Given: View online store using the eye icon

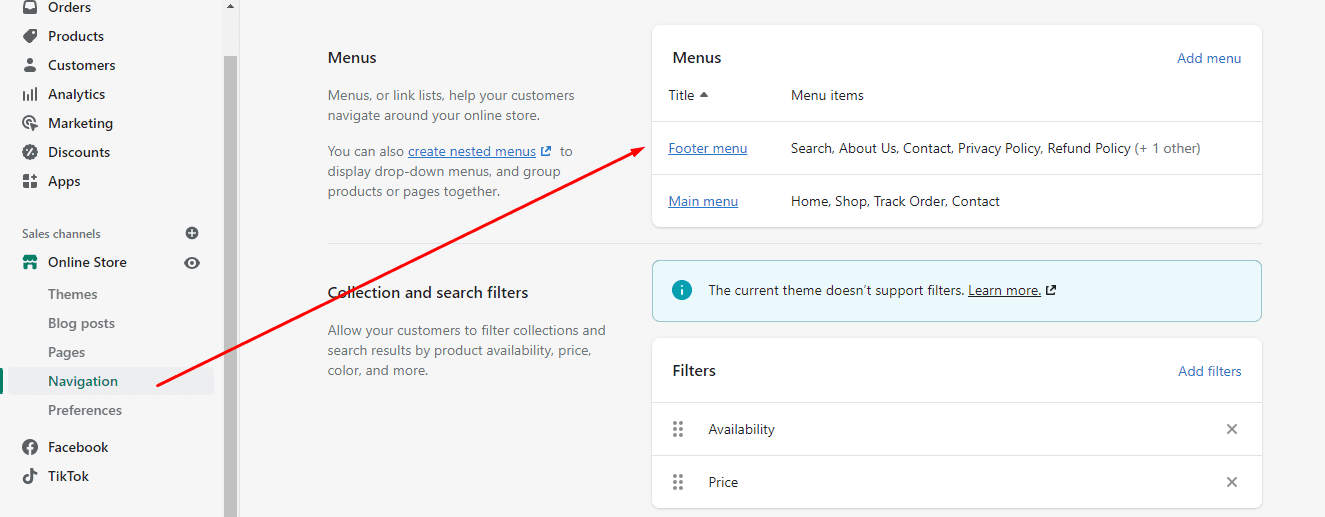Looking at the screenshot, I should (192, 263).
